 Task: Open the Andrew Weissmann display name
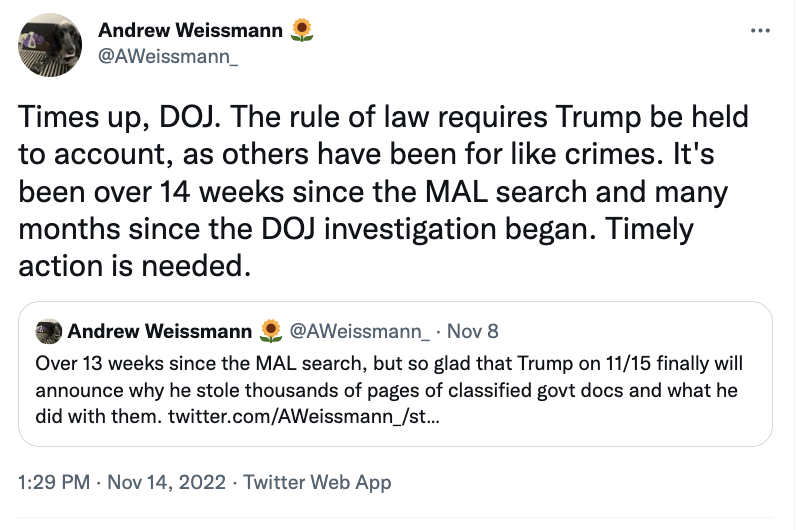[x=190, y=30]
